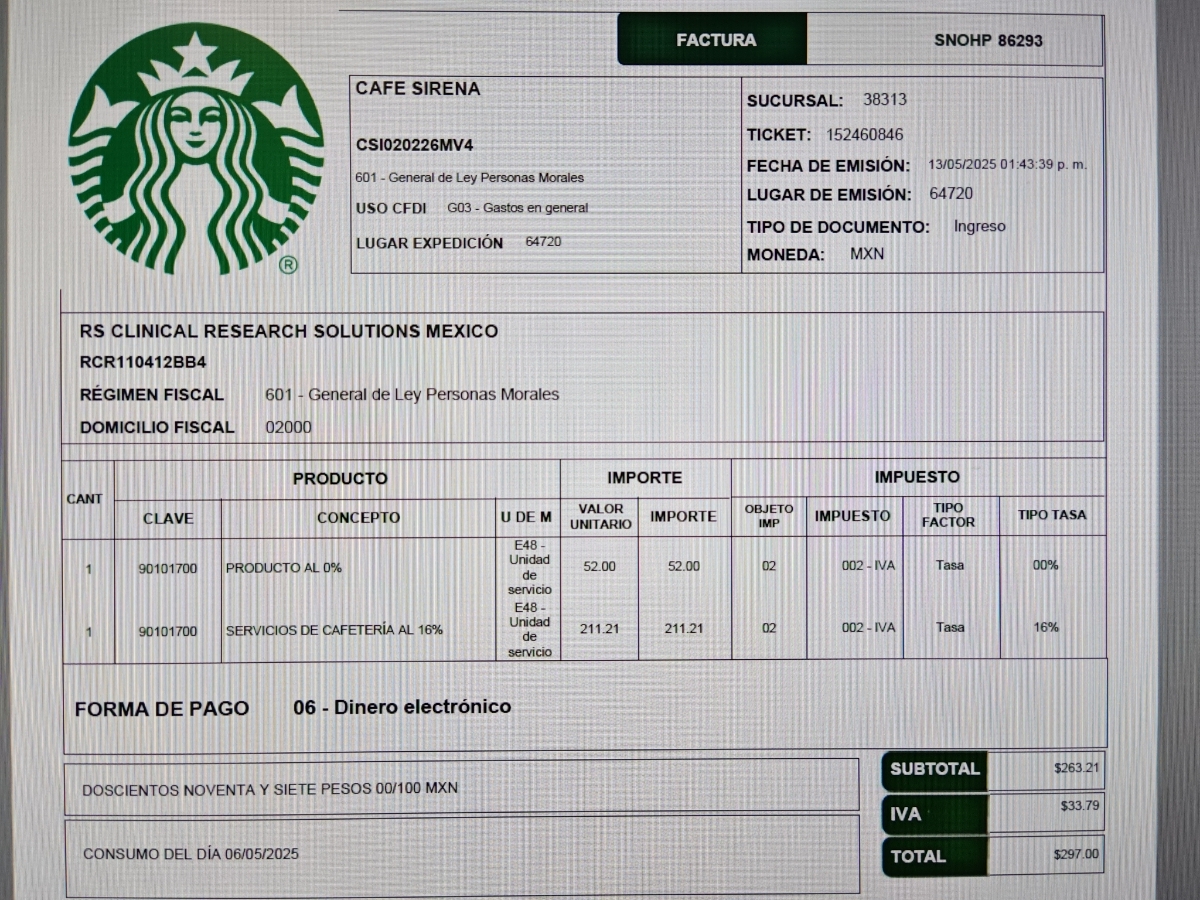This screenshot has width=1200, height=900.
Task: Select the IVA amount $33.79
Action: pos(1078,806)
